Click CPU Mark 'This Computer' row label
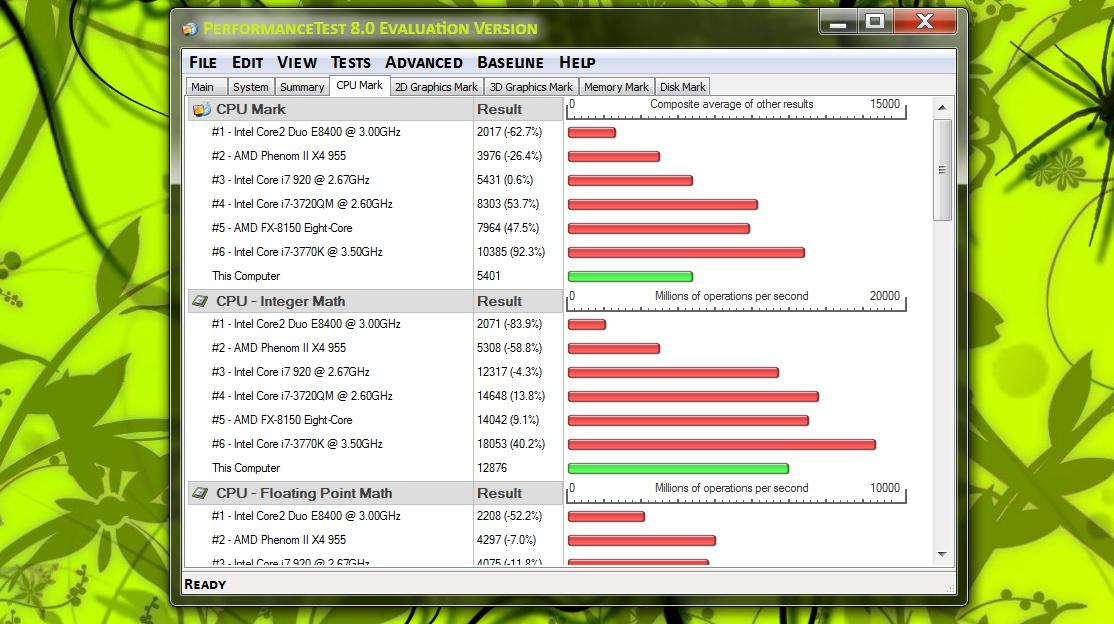The image size is (1114, 624). (x=246, y=276)
